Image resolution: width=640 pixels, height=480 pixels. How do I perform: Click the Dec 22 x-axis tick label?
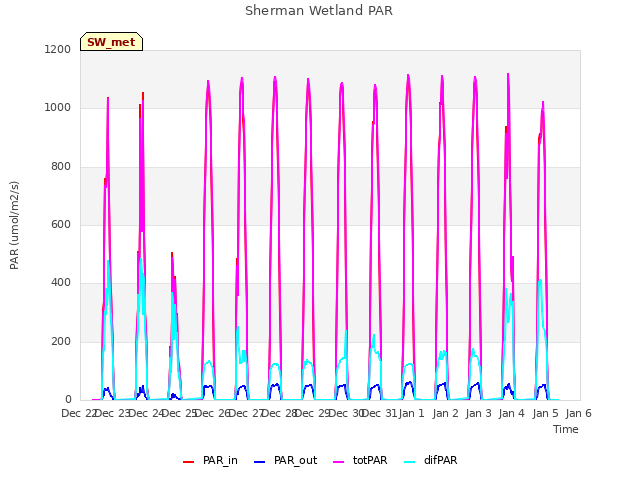pyautogui.click(x=79, y=413)
